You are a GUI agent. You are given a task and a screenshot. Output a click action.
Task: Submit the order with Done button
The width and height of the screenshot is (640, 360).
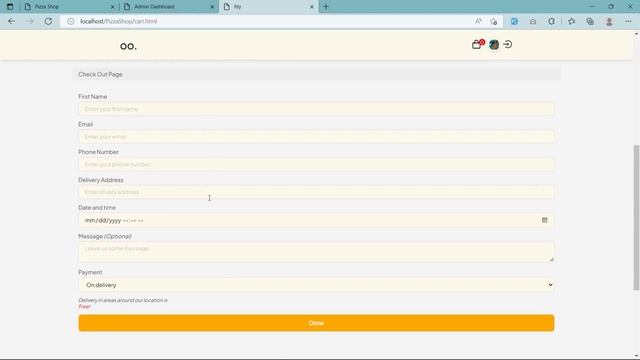click(316, 323)
